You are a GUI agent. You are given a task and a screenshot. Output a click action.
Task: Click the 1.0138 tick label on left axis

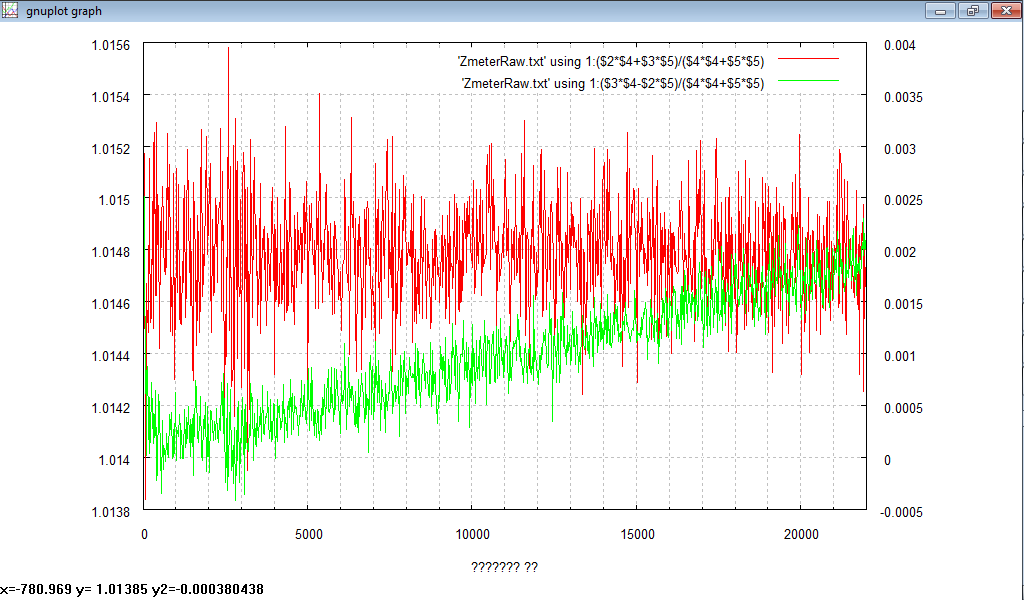coord(108,512)
